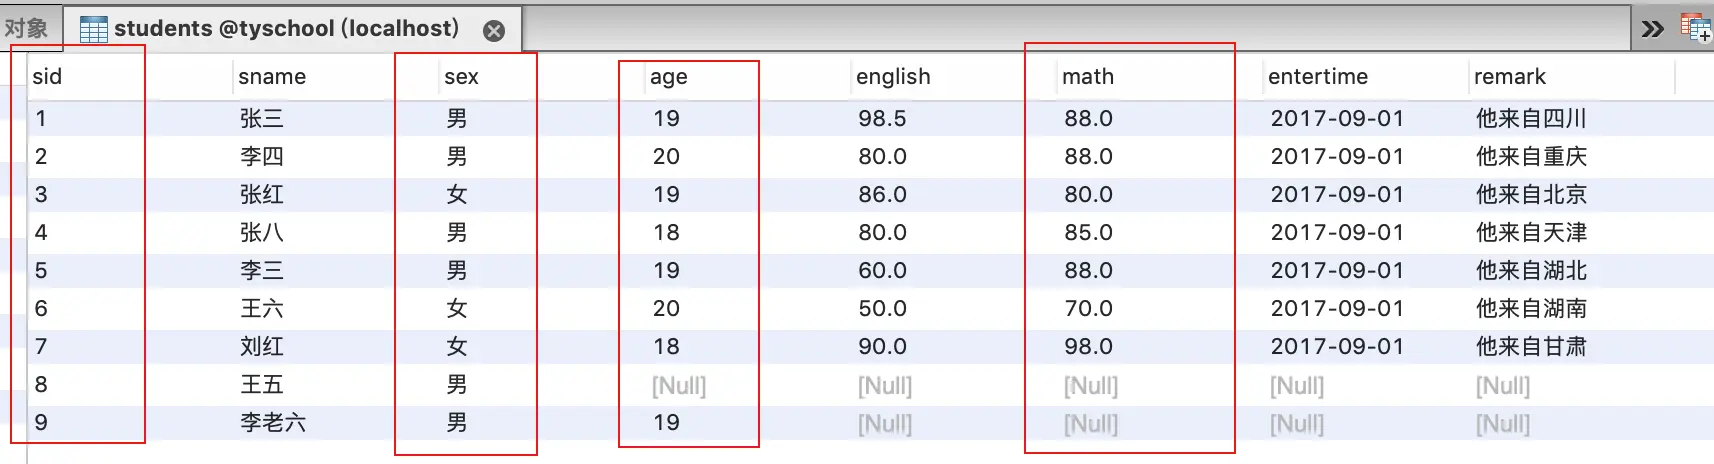Screen dimensions: 1714x464
Task: Click remark 他来自天津
Action: point(1531,233)
